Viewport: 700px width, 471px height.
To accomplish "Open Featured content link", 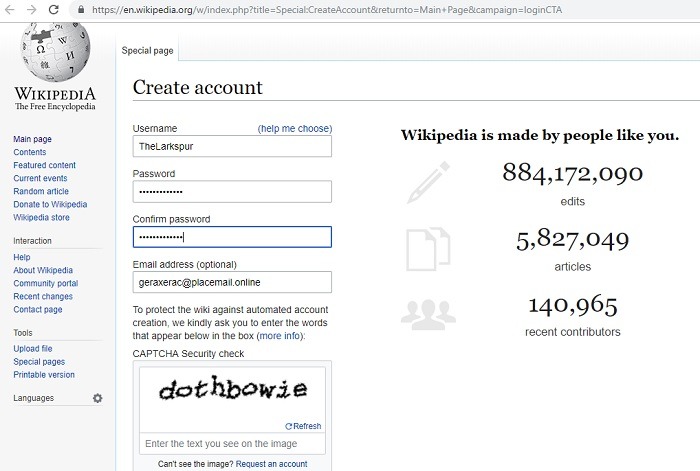I will 44,165.
